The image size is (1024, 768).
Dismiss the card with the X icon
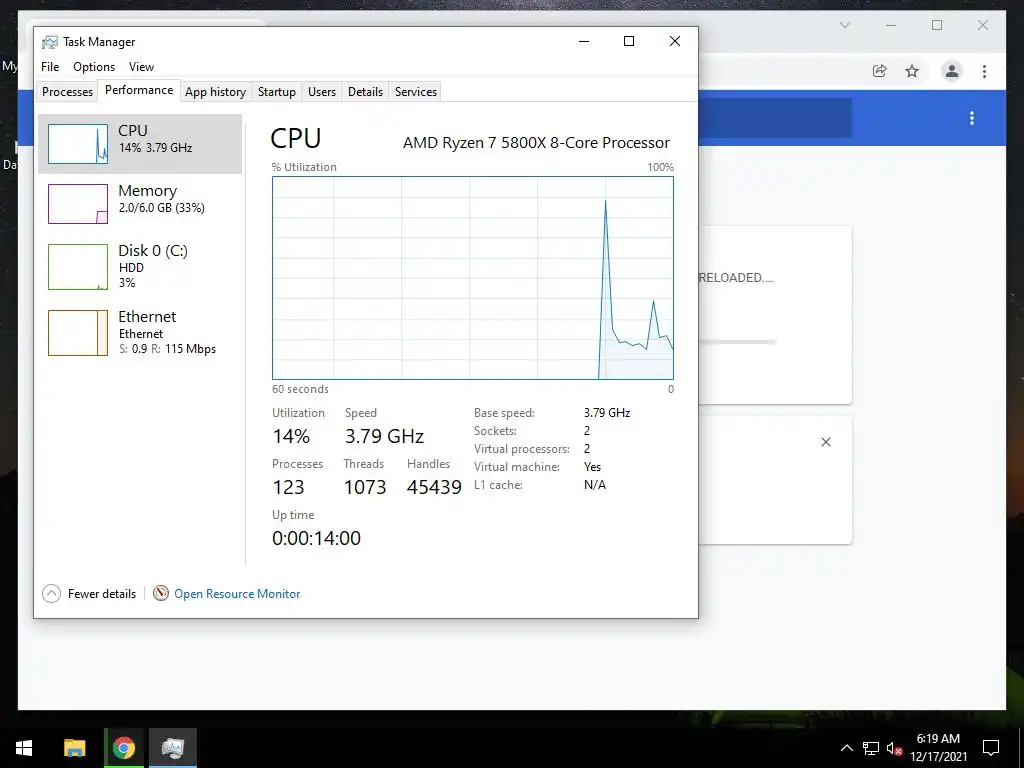pyautogui.click(x=825, y=442)
